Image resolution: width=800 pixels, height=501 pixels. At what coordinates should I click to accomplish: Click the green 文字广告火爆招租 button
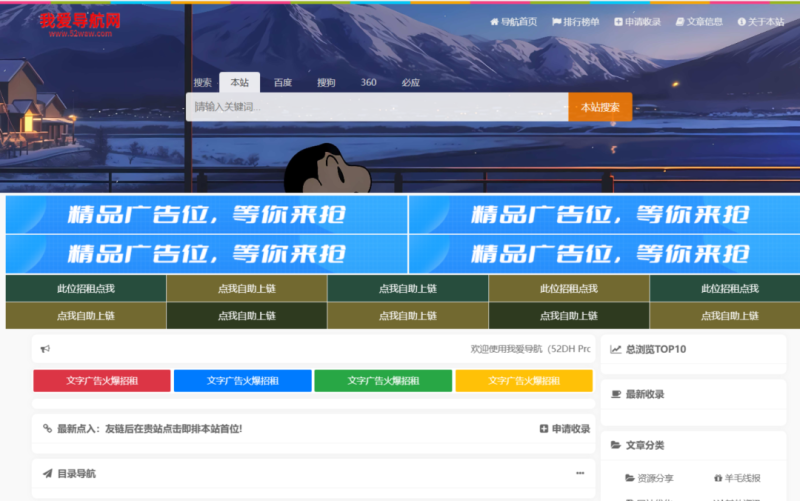[x=383, y=381]
